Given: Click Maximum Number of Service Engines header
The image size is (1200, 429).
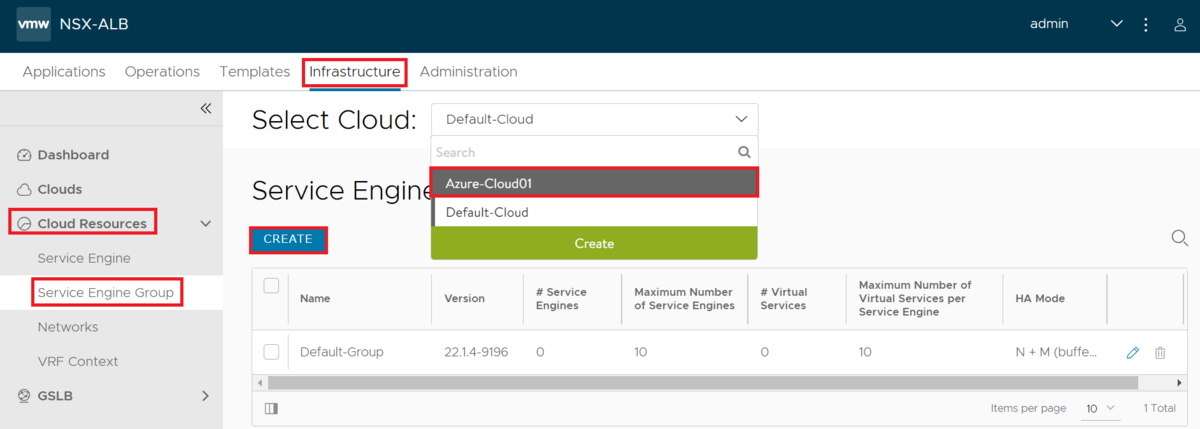Looking at the screenshot, I should [x=685, y=298].
